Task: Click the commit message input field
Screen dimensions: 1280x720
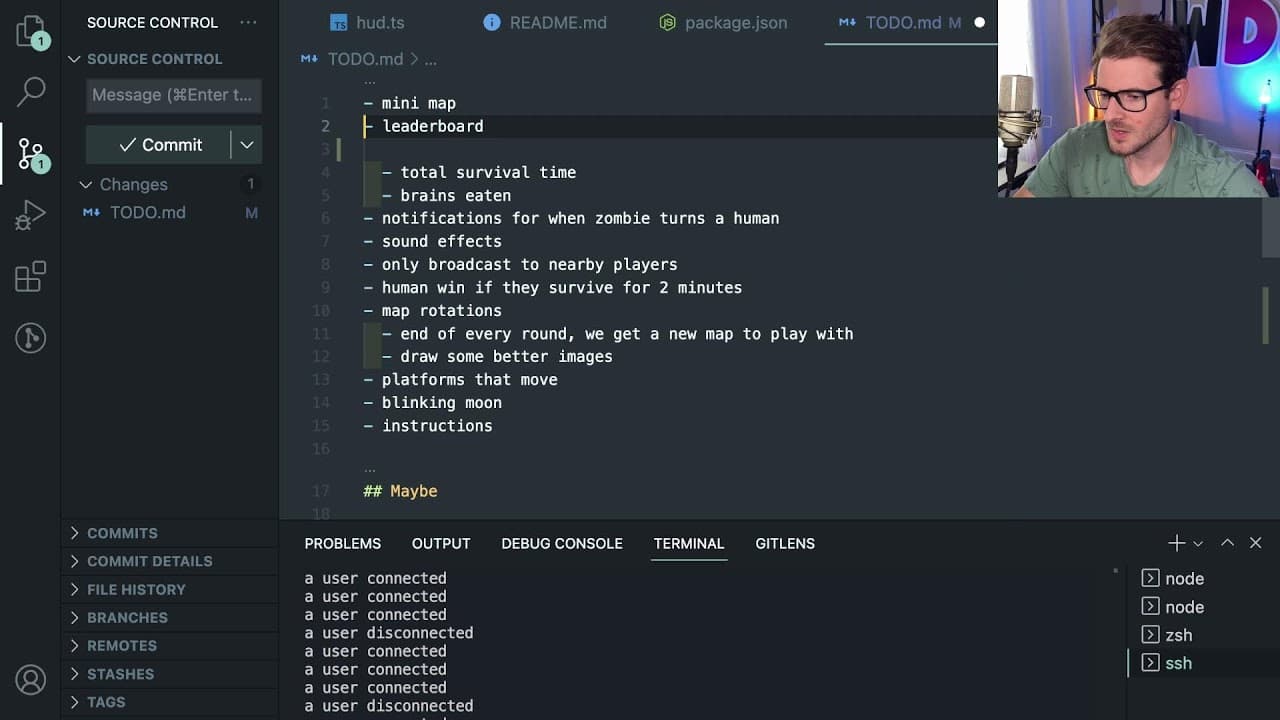Action: (174, 95)
